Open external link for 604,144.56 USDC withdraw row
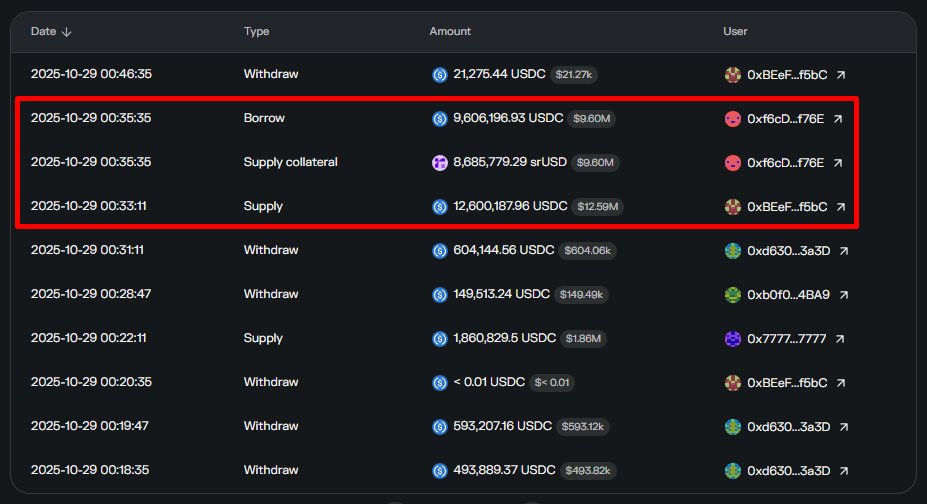Image resolution: width=927 pixels, height=504 pixels. pos(844,251)
